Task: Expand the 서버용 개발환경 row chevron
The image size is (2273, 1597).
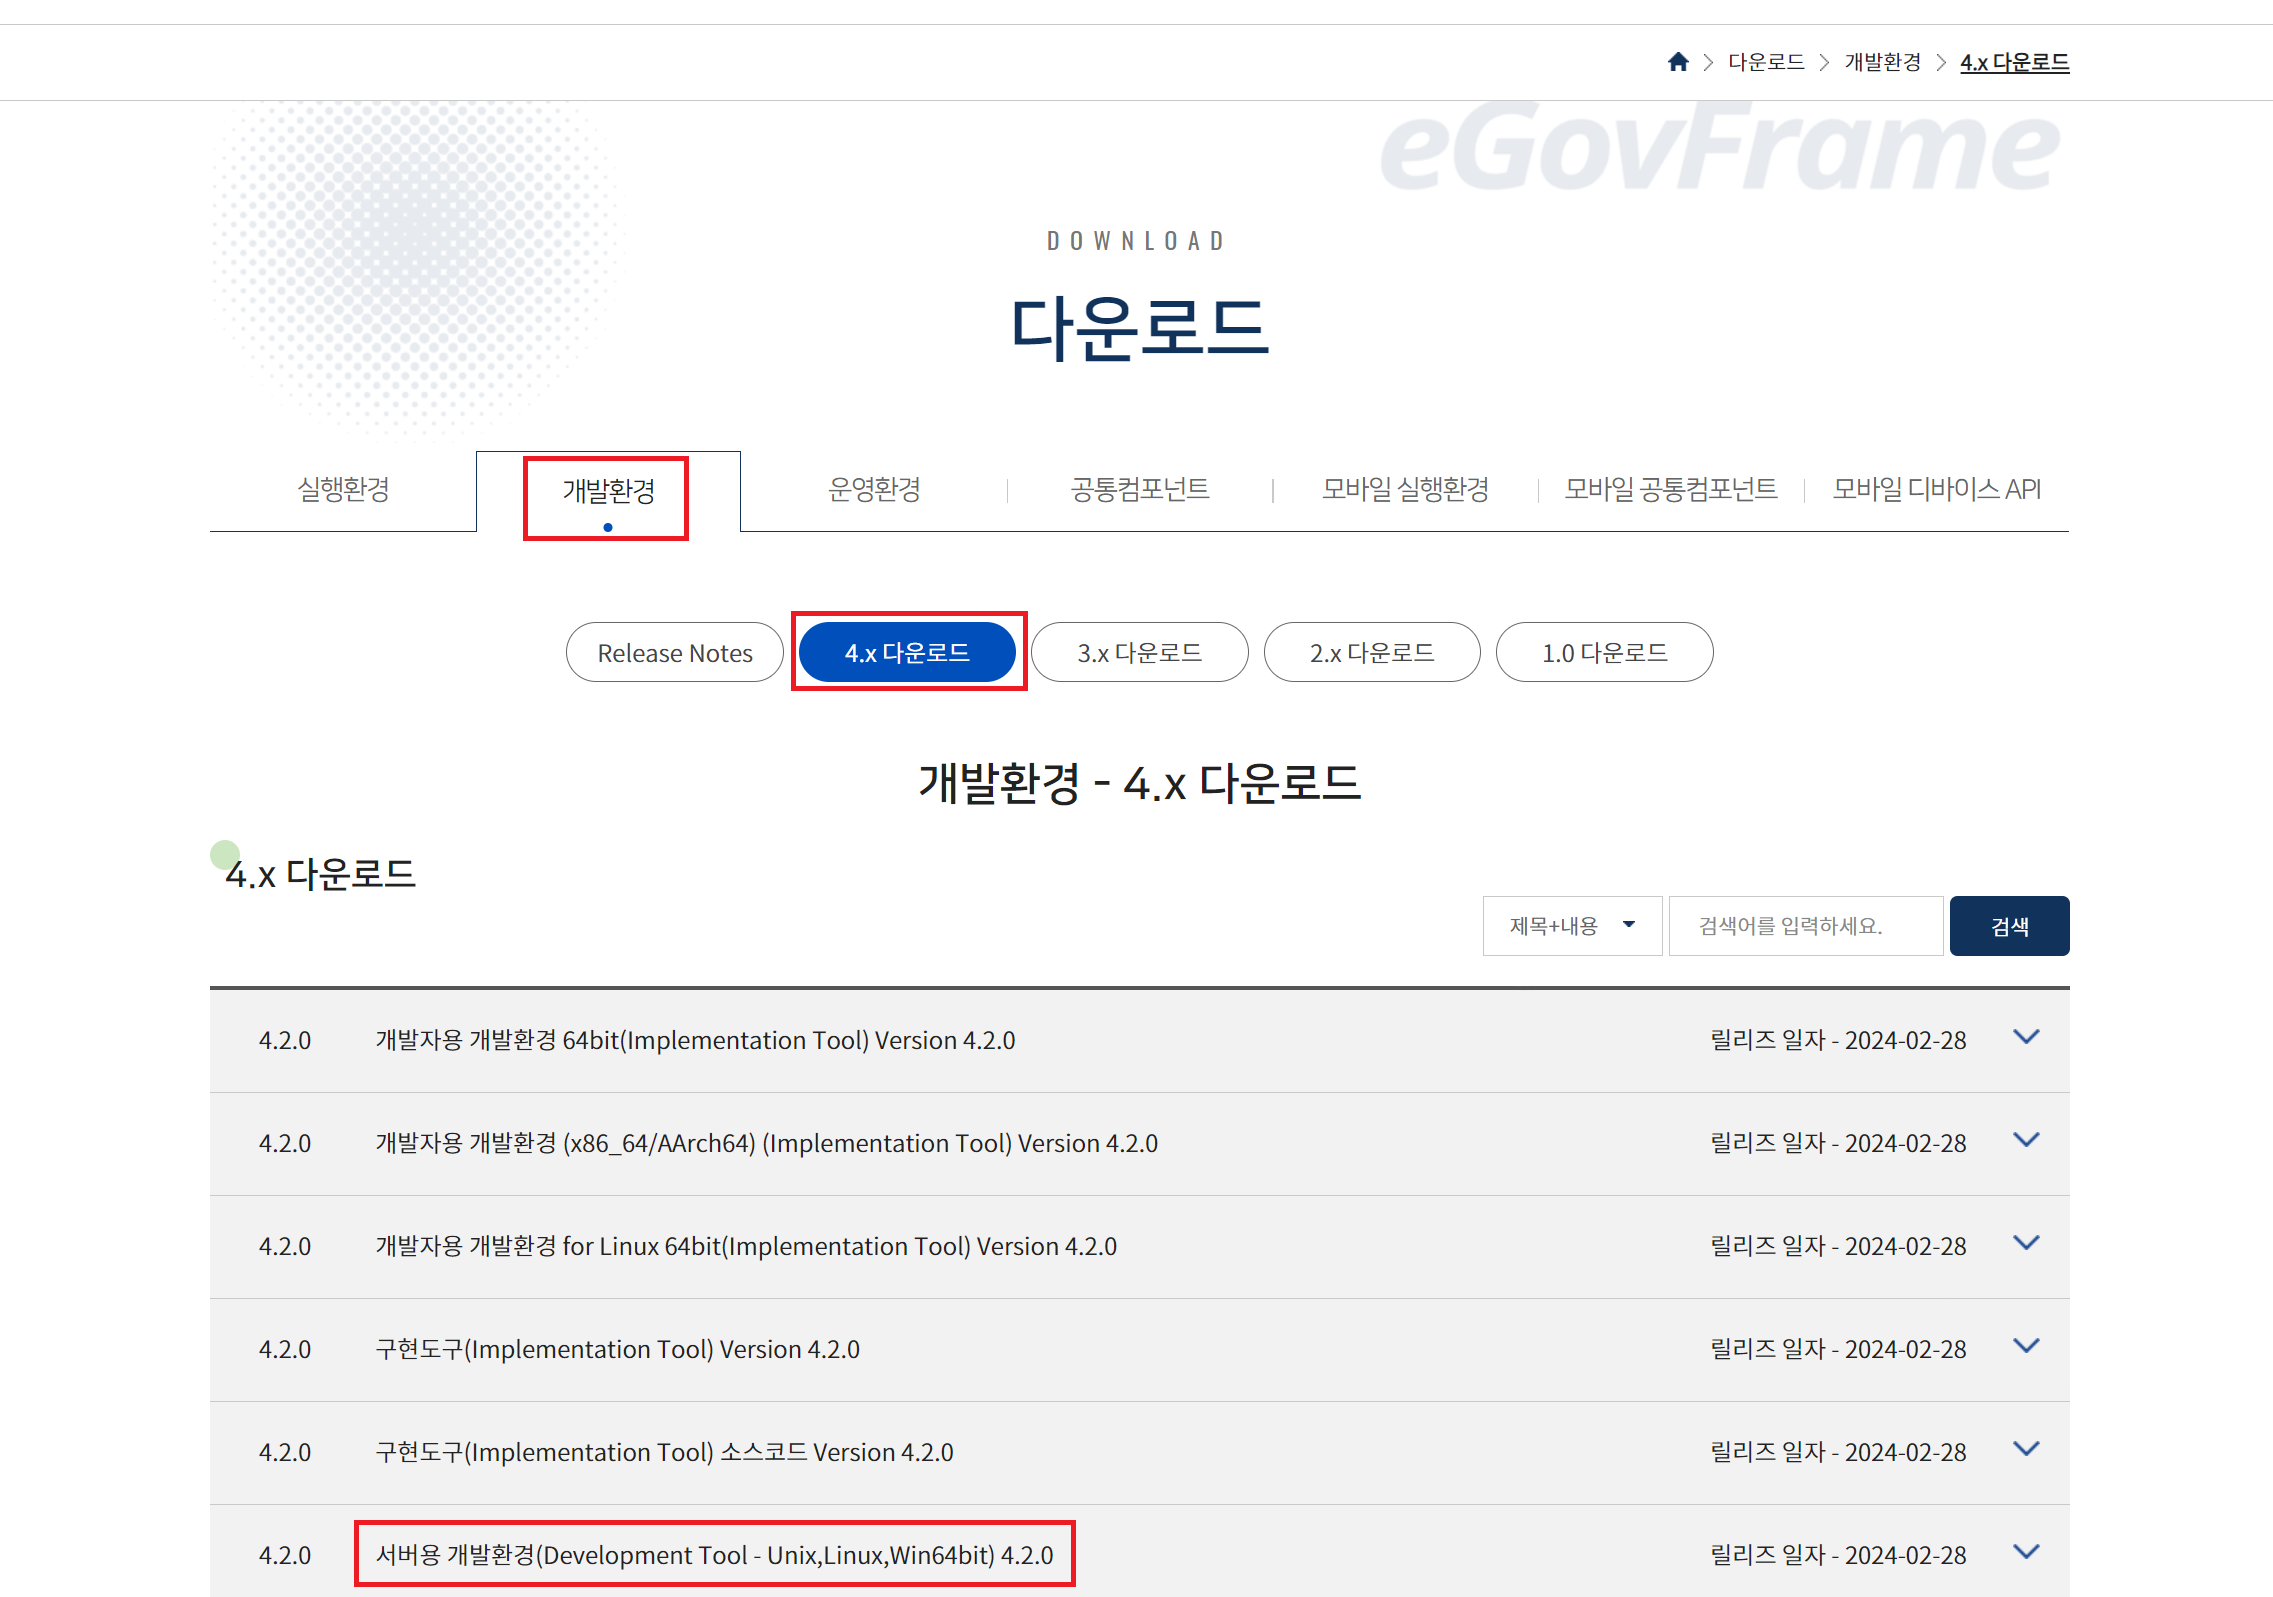Action: (x=2026, y=1552)
